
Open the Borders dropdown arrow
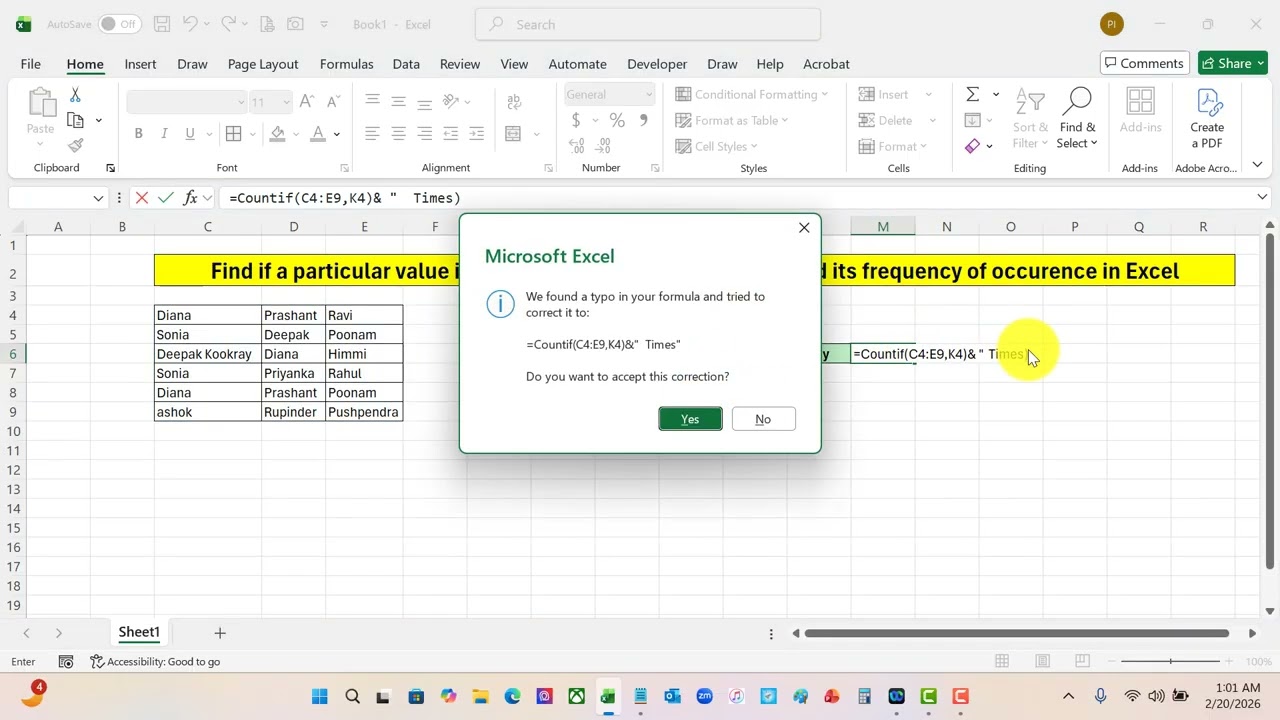[x=254, y=134]
